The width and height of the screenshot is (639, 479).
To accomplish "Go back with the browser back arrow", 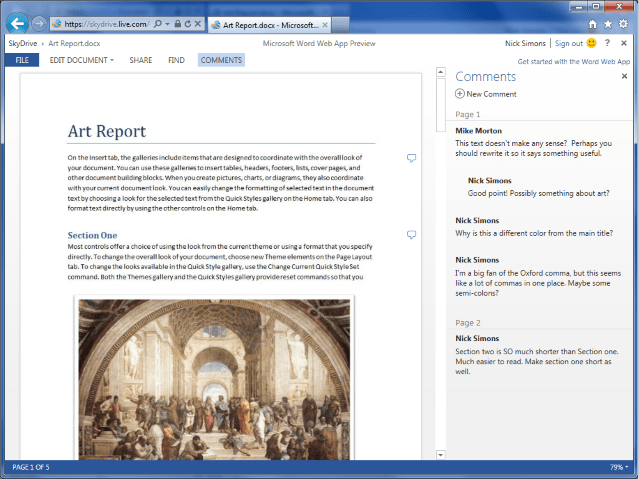I will [x=17, y=24].
